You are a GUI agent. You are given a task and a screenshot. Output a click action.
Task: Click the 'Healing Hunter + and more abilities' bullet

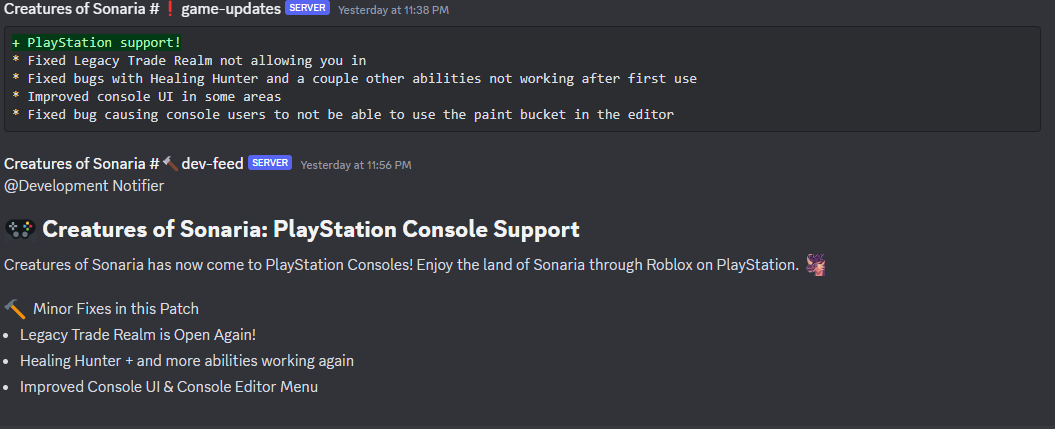[186, 361]
